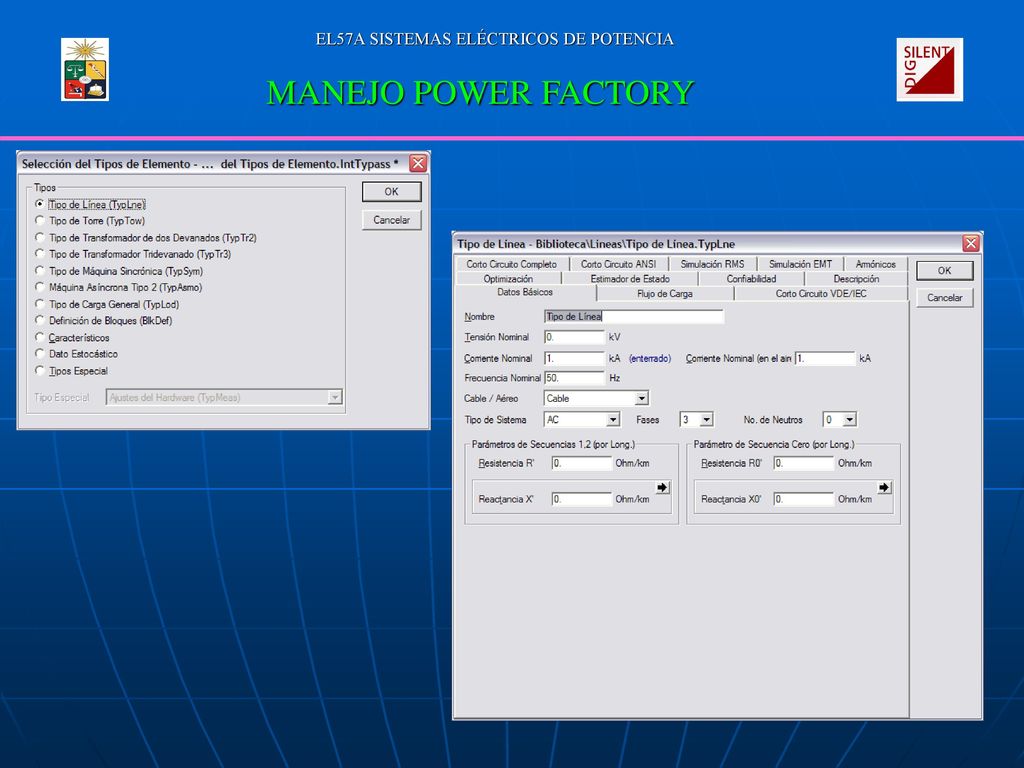Switch to Estimador de Estado tab

click(630, 279)
